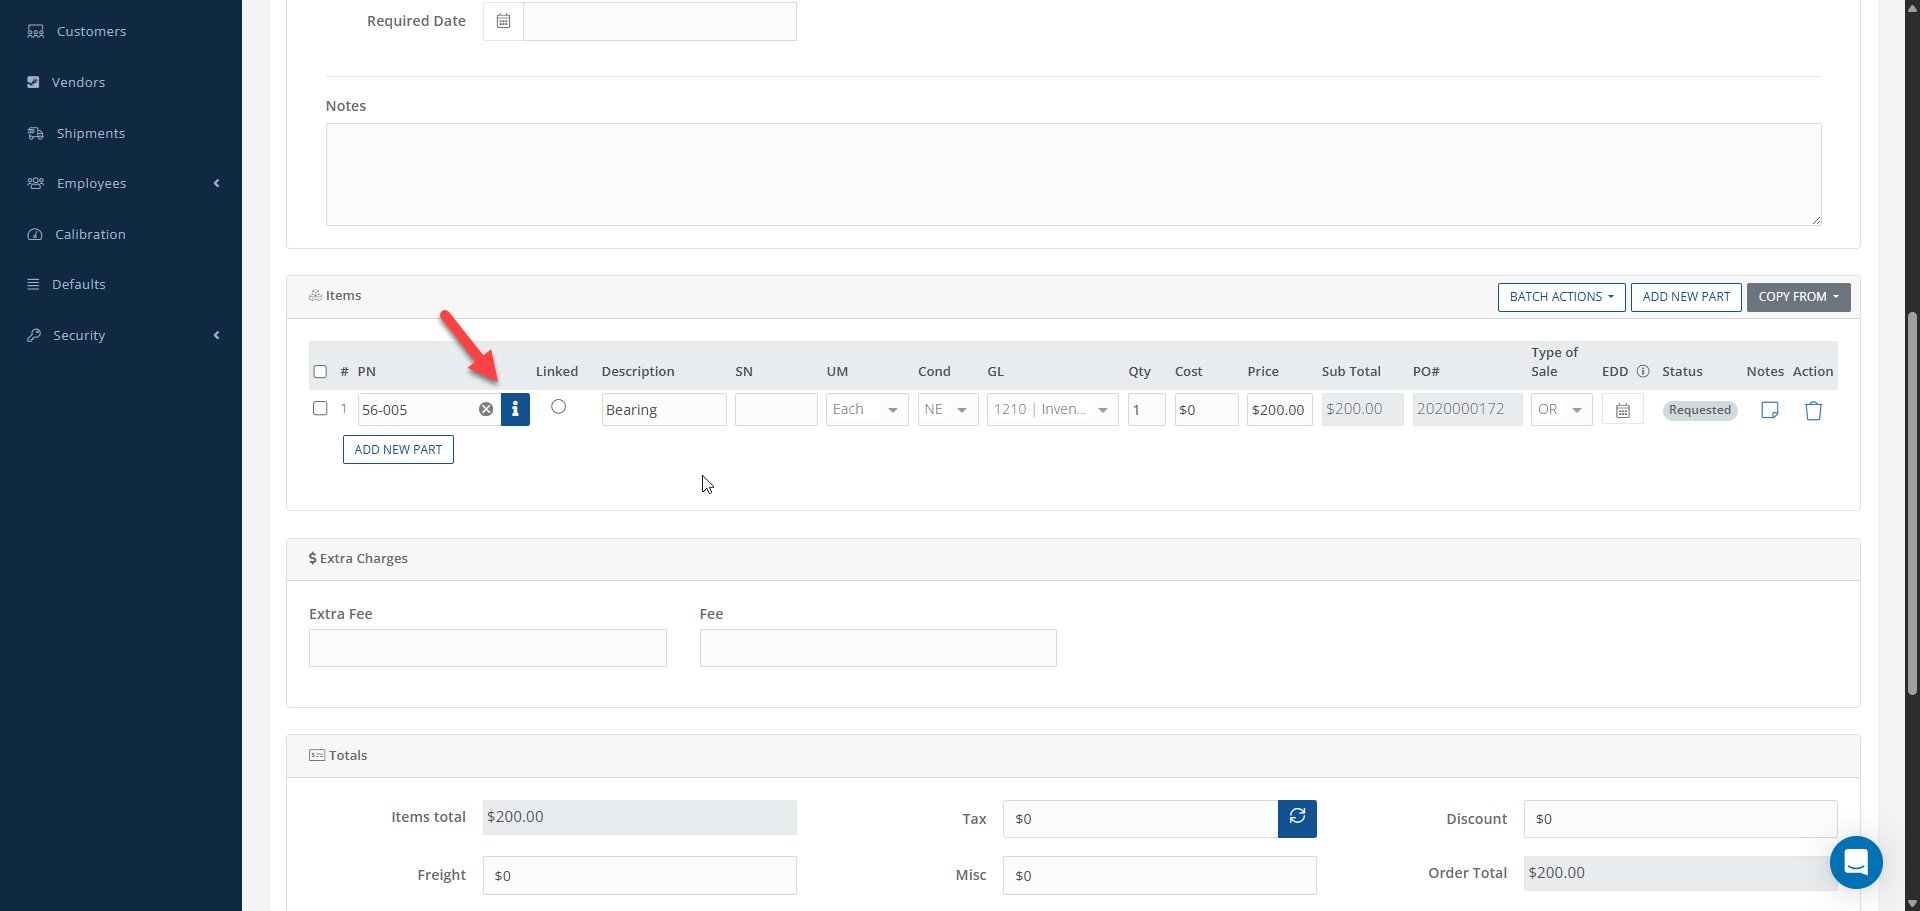
Task: Open the EDD calendar picker in row
Action: (1622, 410)
